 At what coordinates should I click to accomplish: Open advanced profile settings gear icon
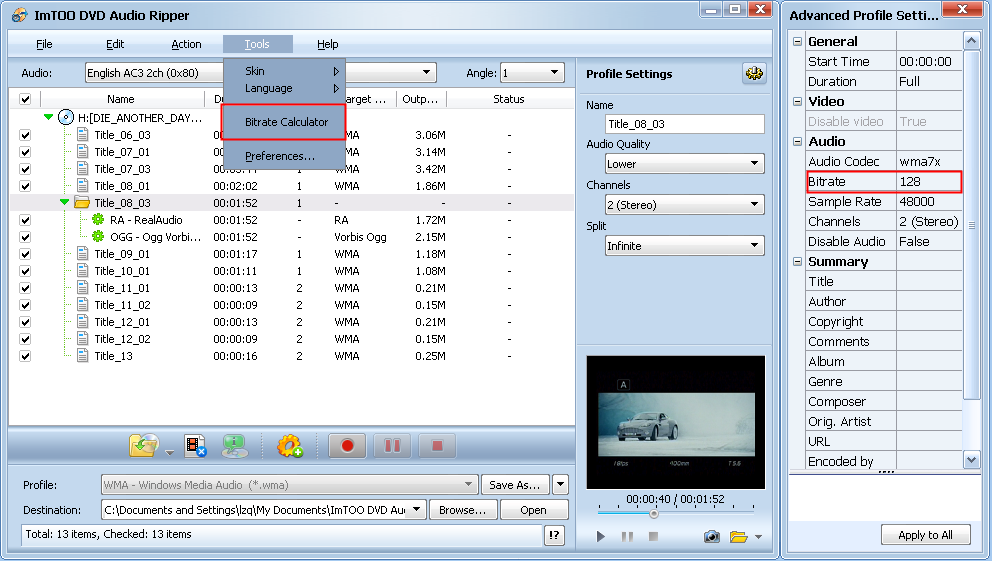[753, 74]
